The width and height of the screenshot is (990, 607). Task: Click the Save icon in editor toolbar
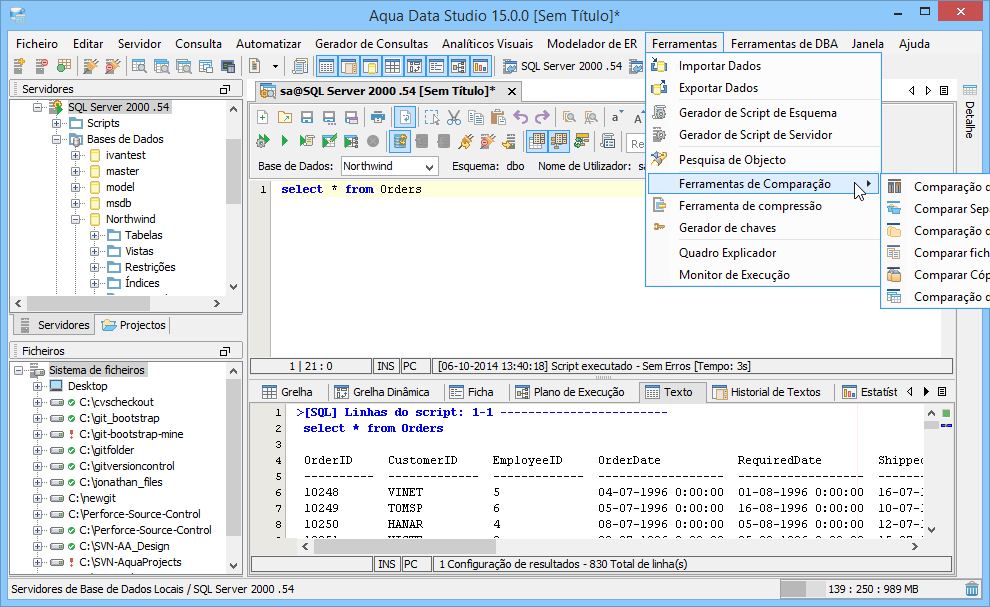(x=307, y=117)
